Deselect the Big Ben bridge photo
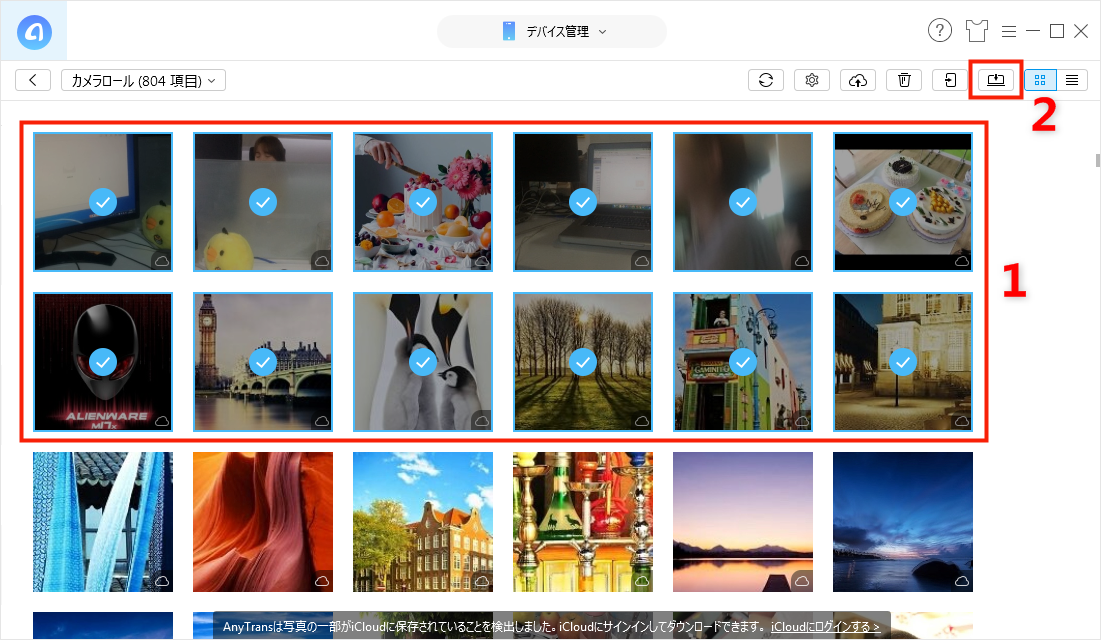The image size is (1101, 640). [263, 363]
